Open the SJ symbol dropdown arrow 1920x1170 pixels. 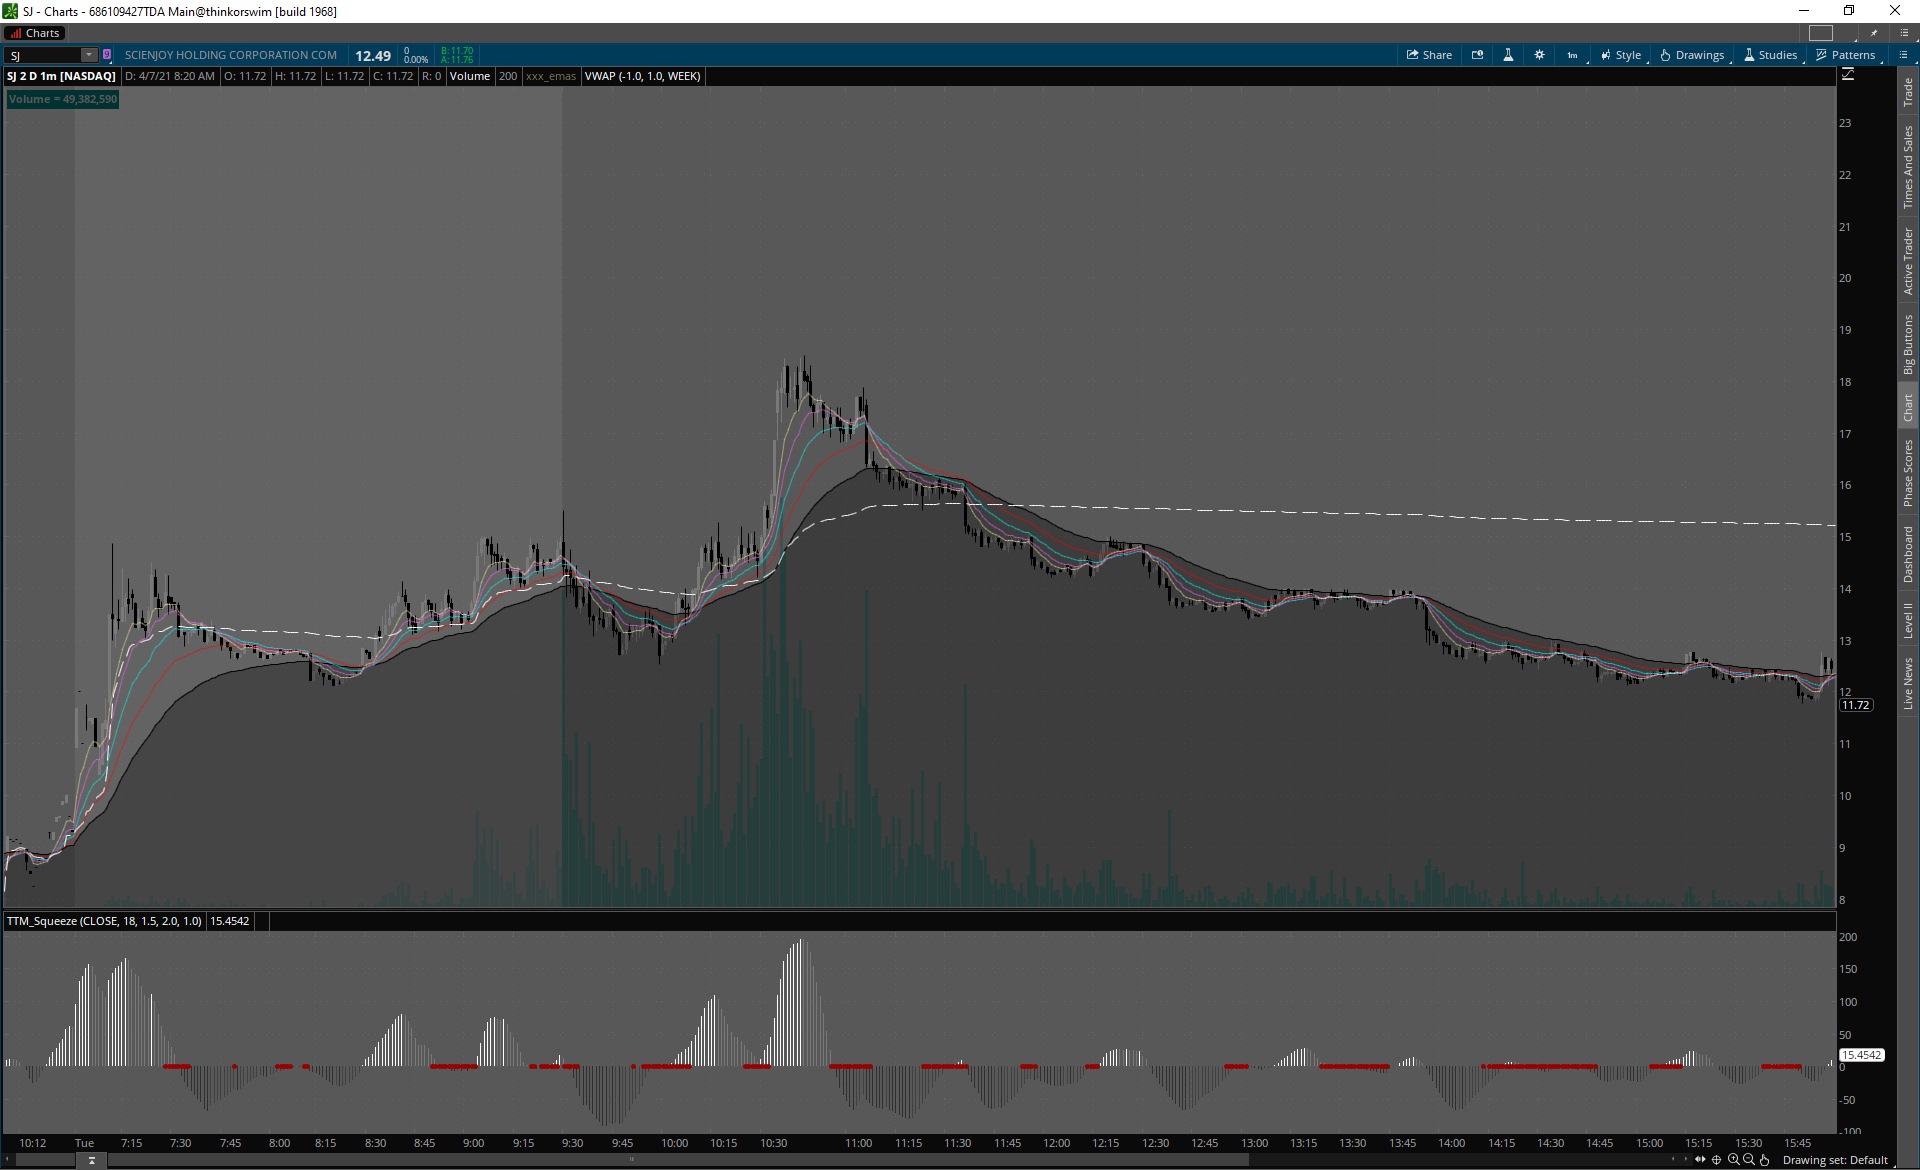(88, 55)
